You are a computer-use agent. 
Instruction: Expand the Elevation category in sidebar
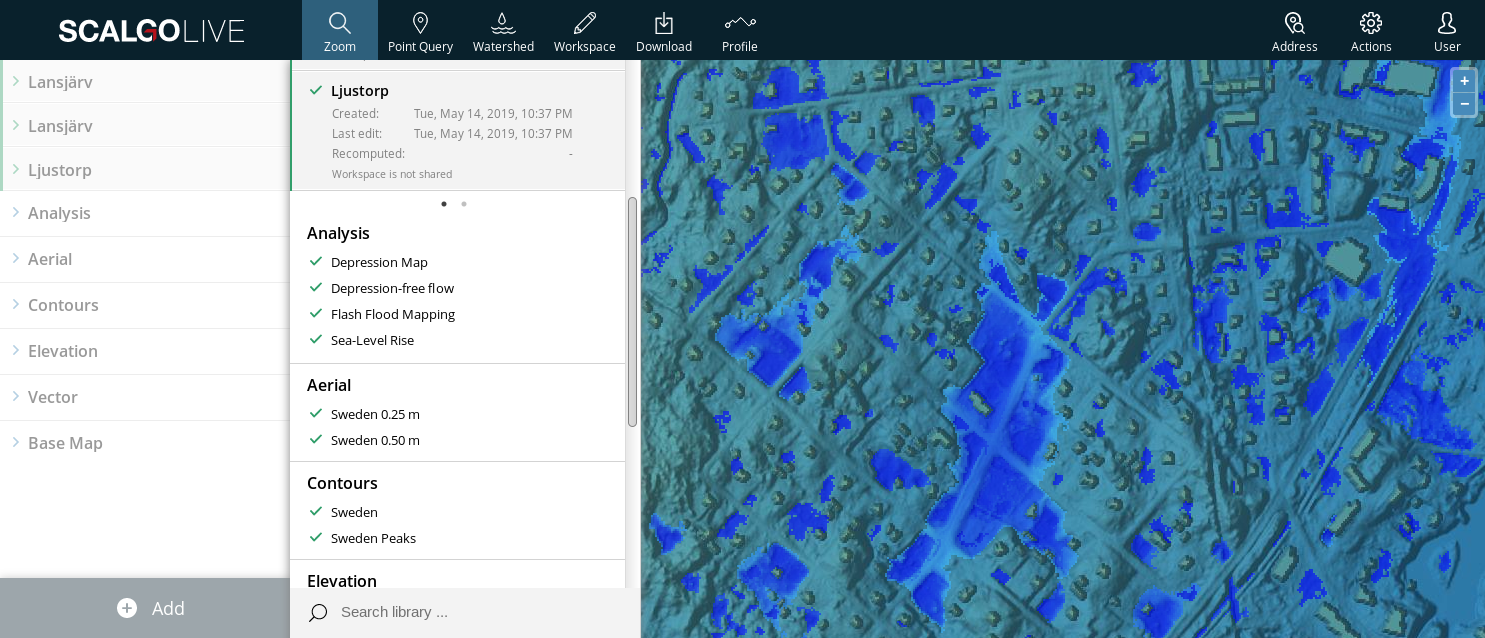tap(145, 351)
